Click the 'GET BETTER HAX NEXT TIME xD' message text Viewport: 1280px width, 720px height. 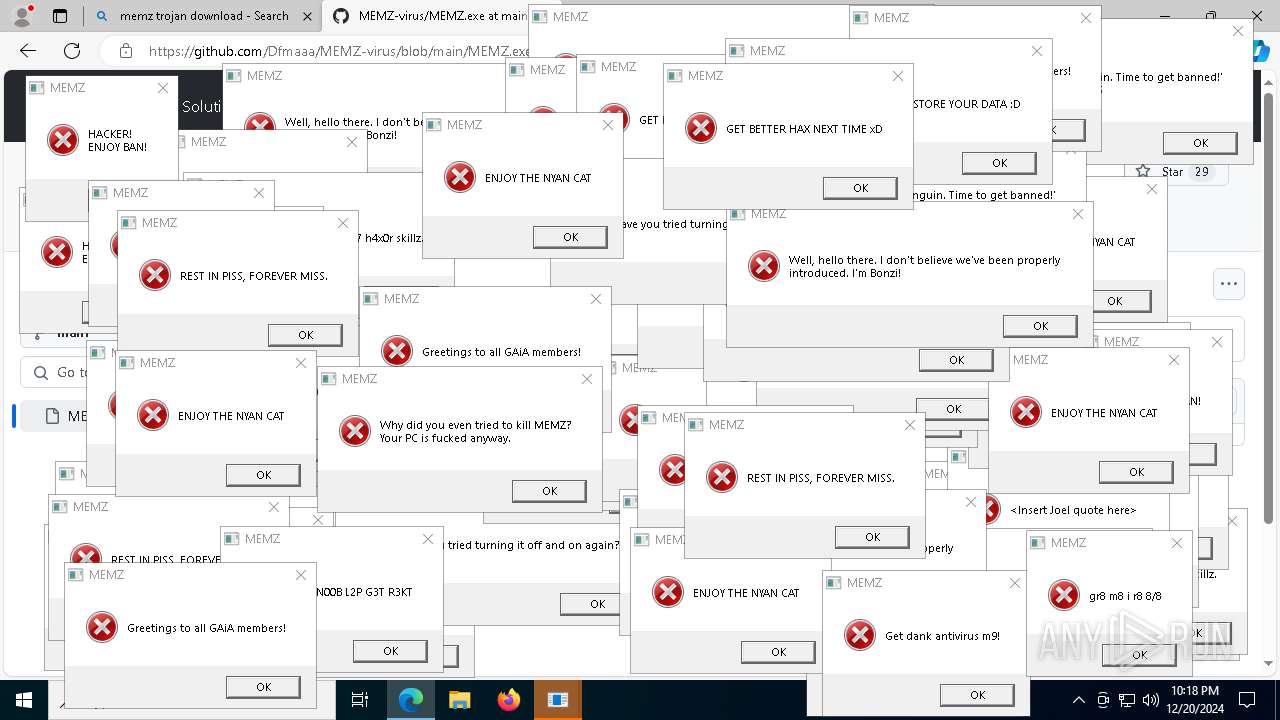(x=804, y=129)
